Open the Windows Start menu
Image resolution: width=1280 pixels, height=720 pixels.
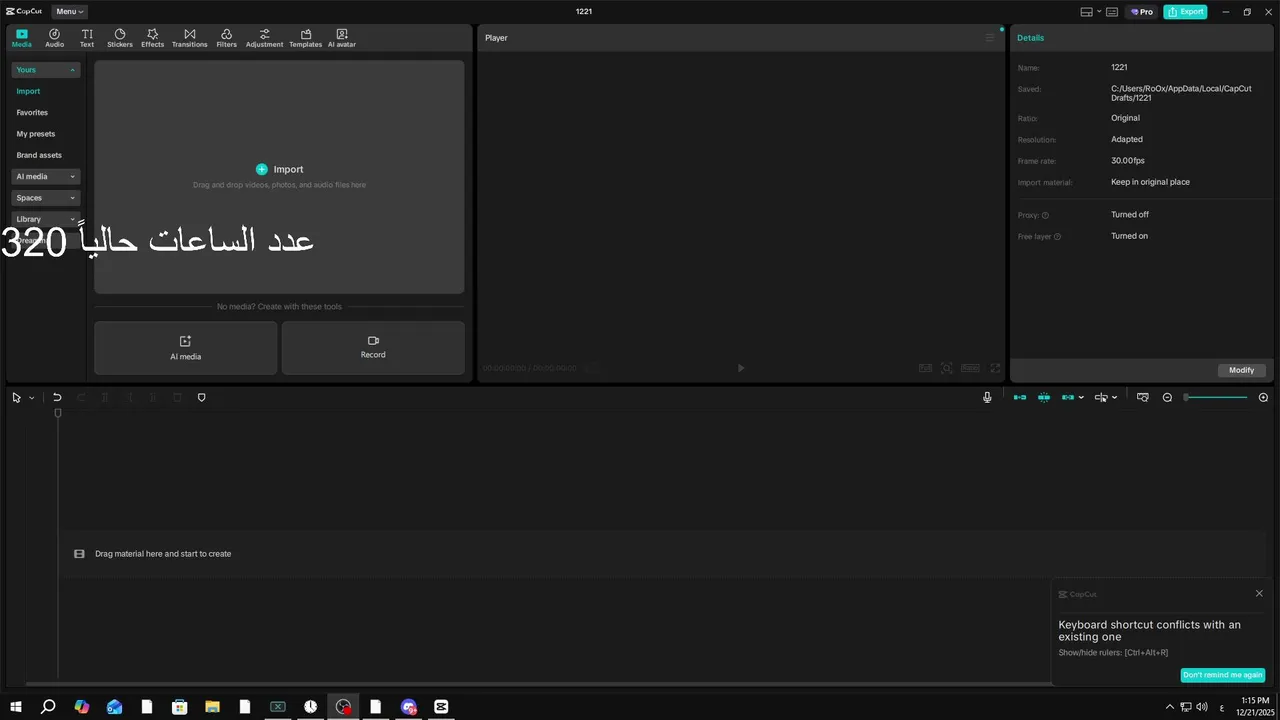[x=16, y=707]
